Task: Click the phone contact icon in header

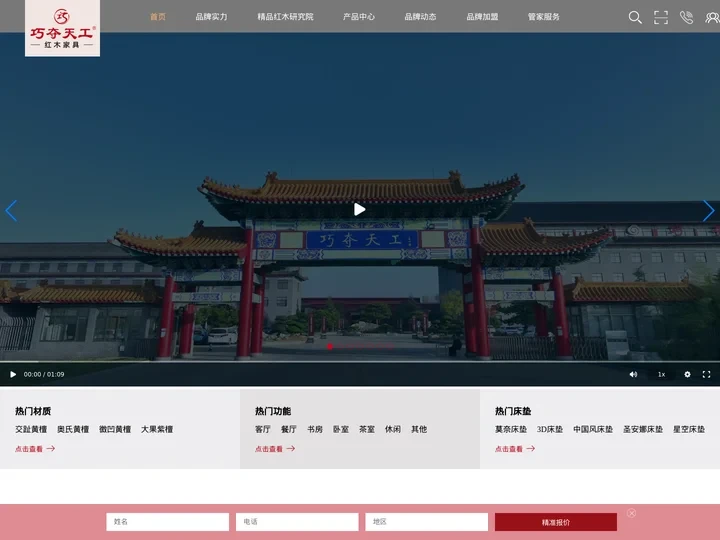Action: point(686,17)
